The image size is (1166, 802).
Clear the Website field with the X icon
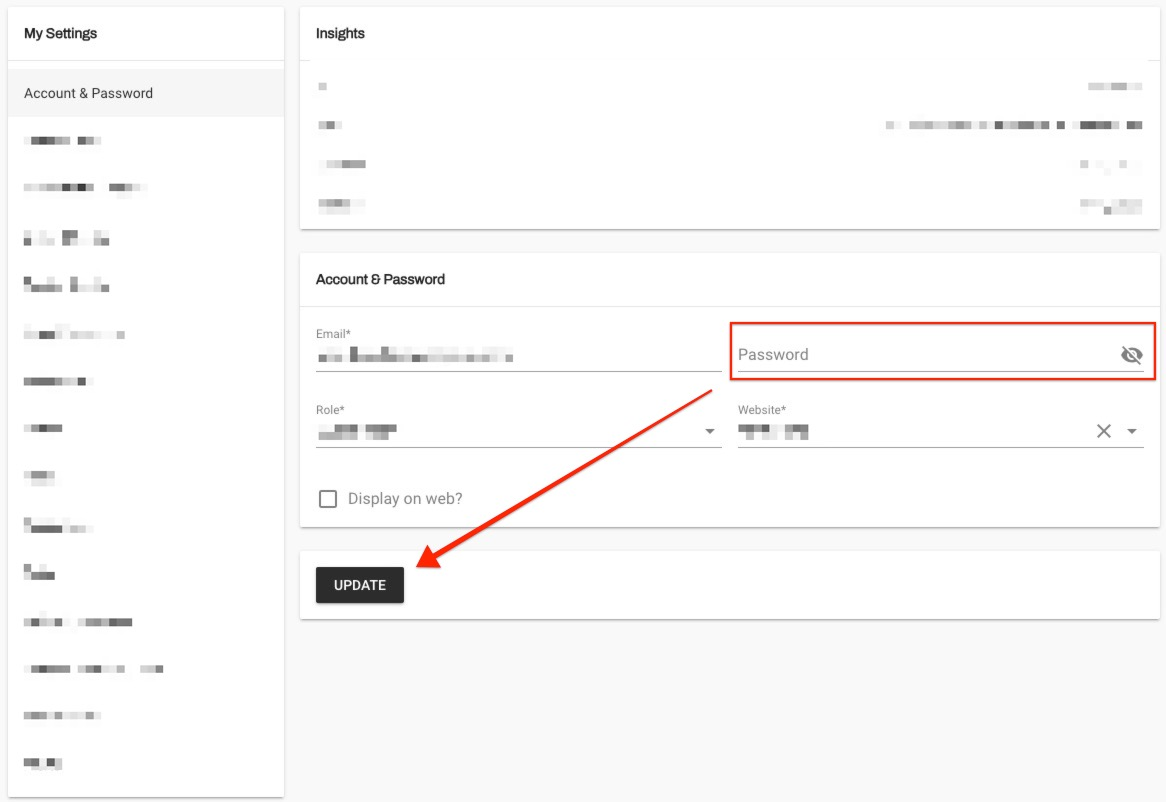pos(1103,431)
